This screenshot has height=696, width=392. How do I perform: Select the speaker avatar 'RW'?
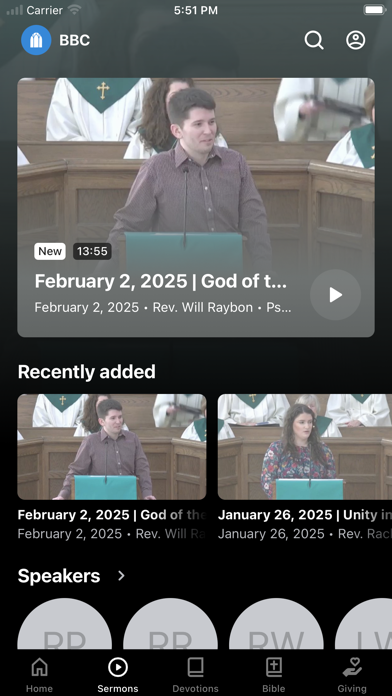pyautogui.click(x=276, y=624)
